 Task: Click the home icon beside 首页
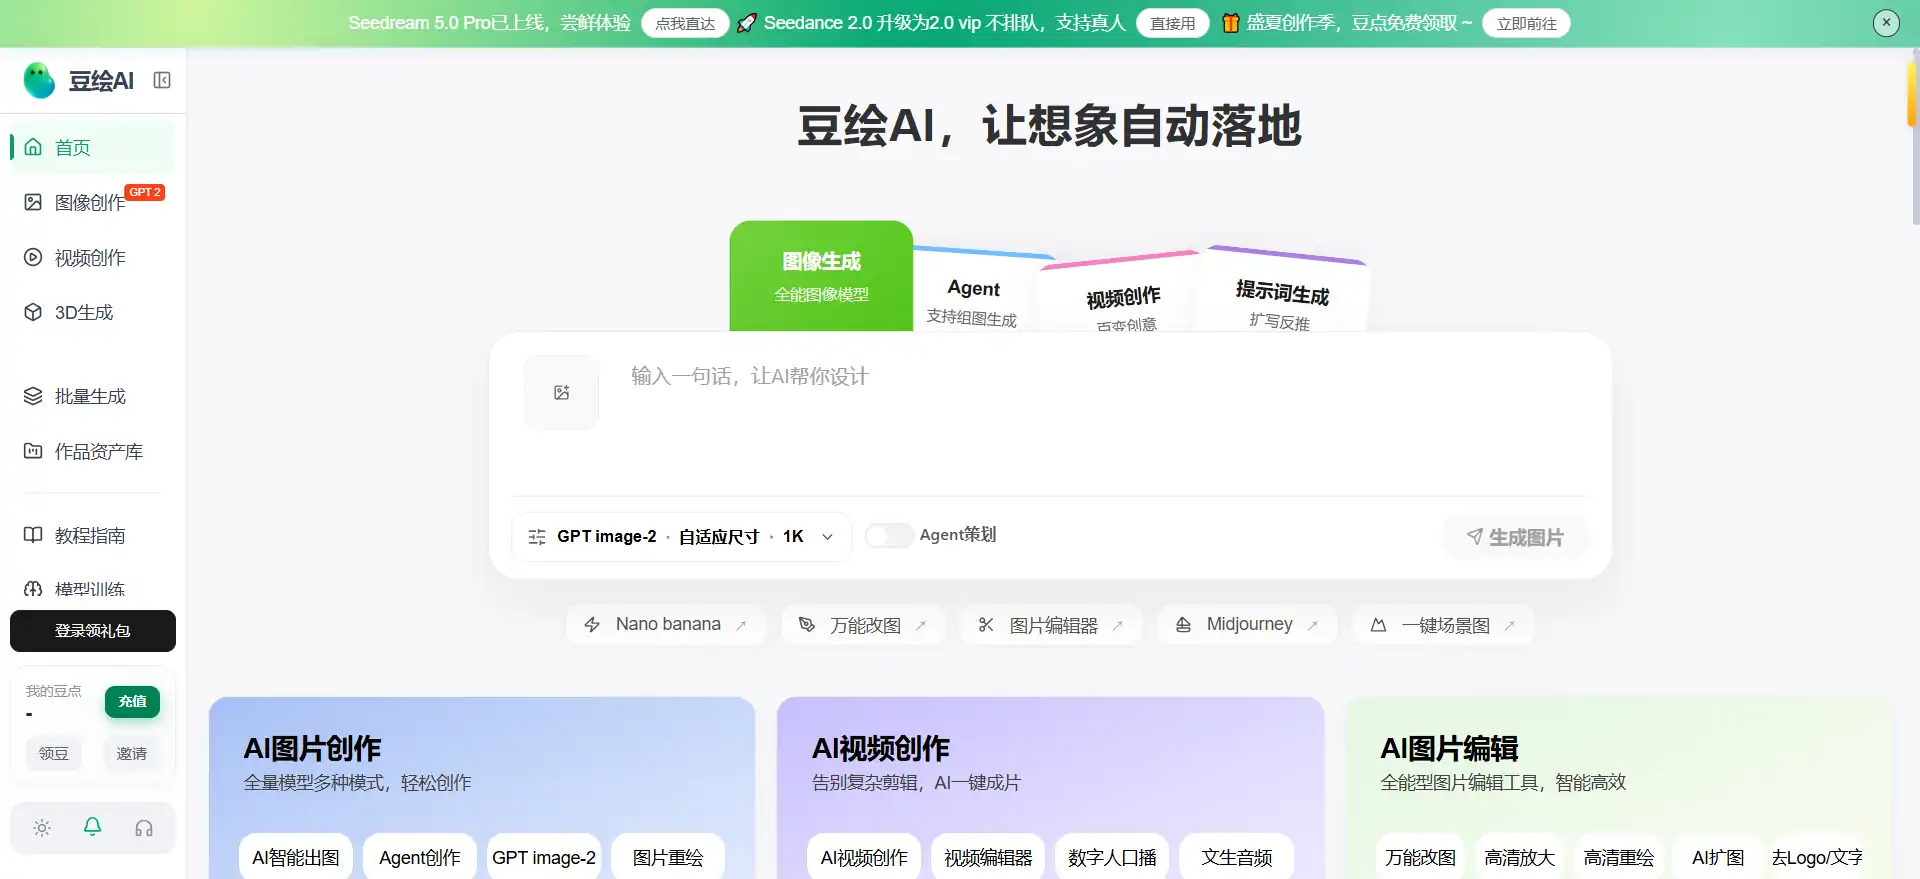pos(33,147)
